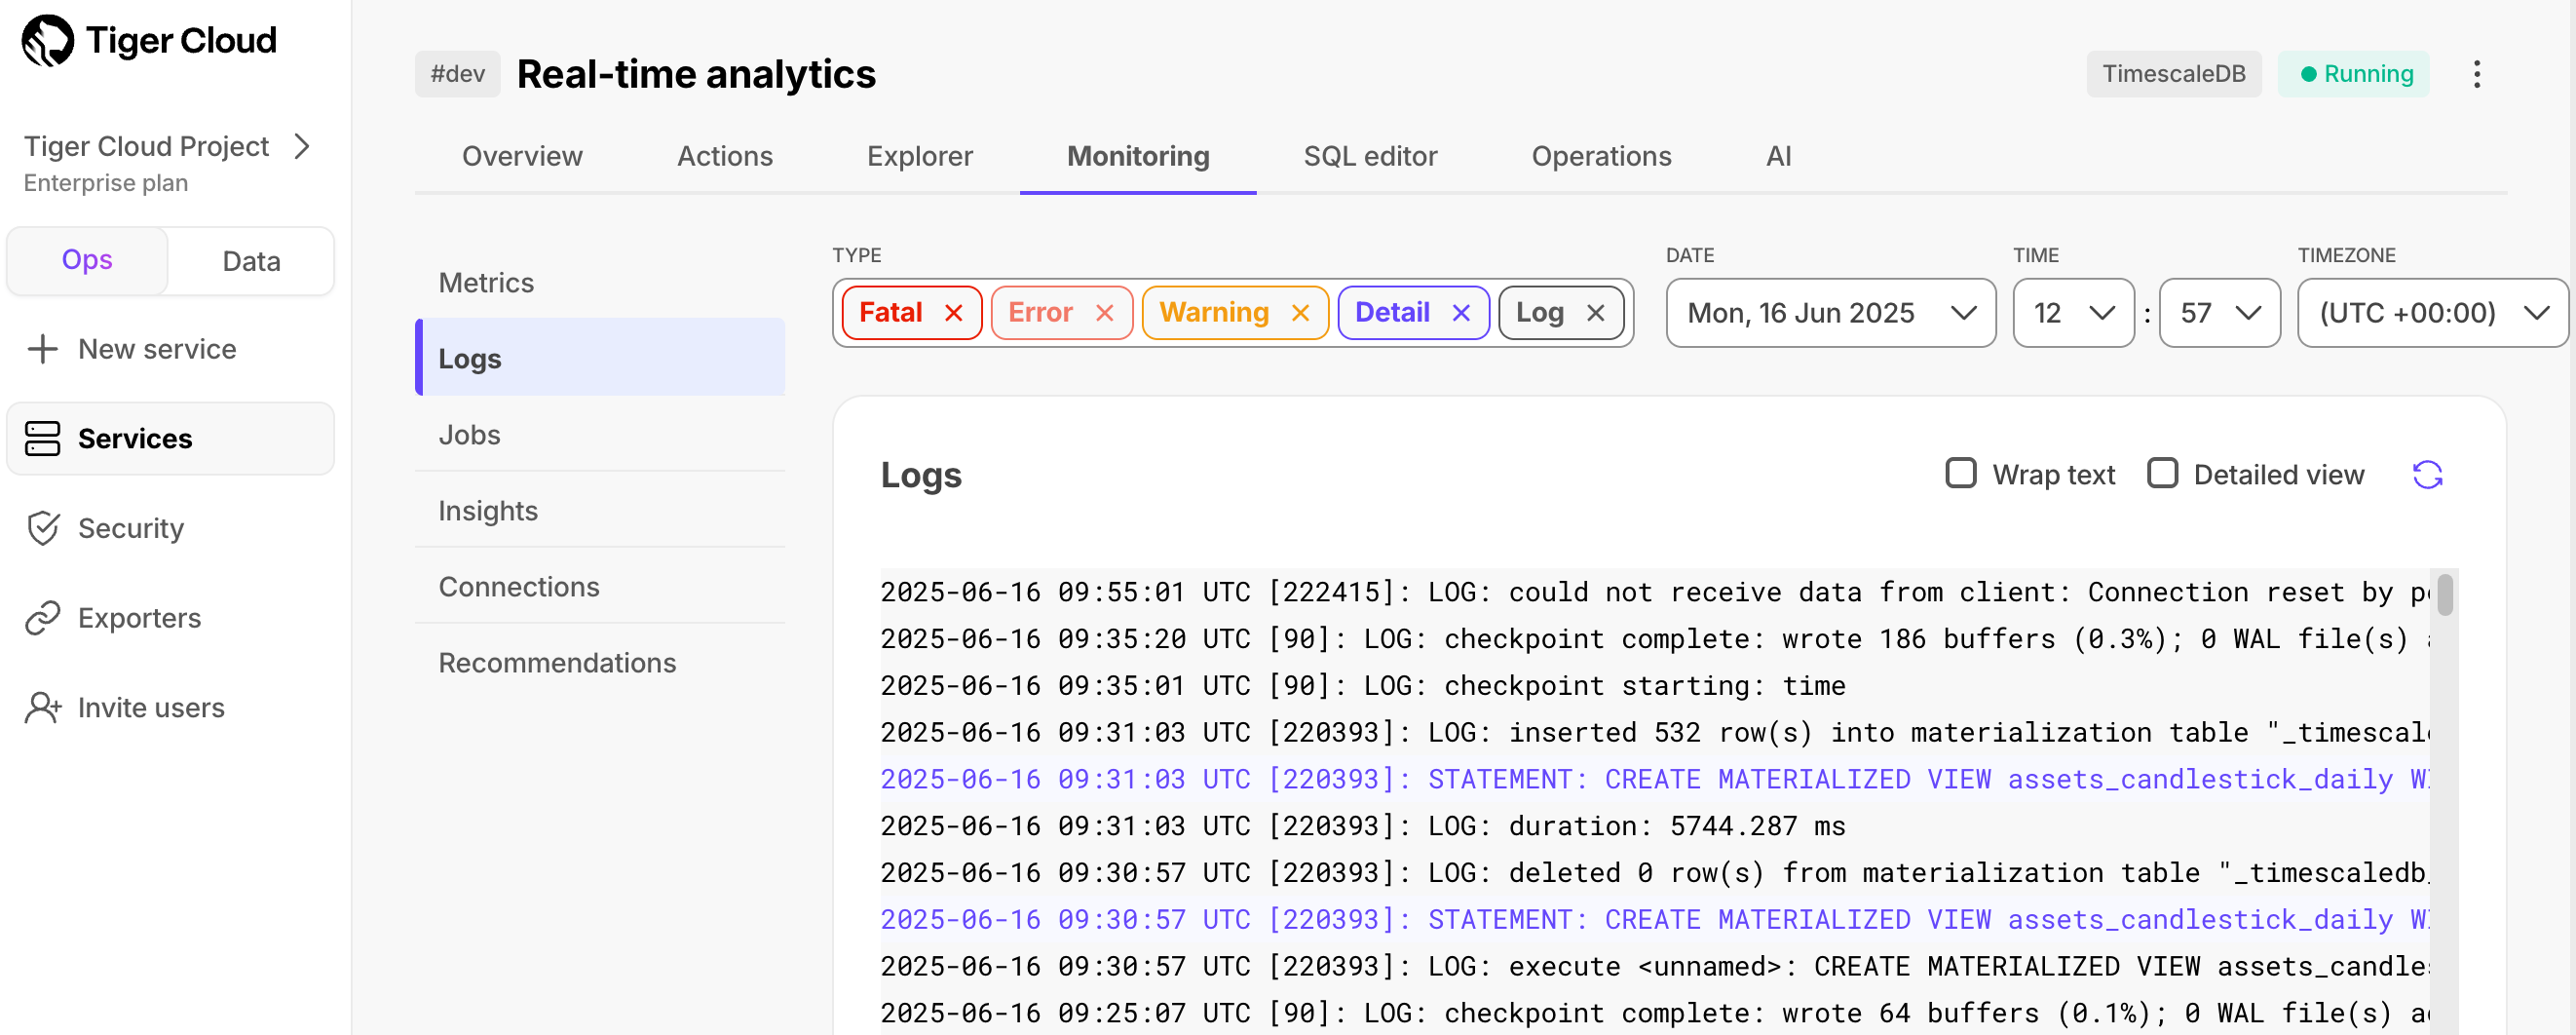Click log line 'wrote 186 buffers'
The height and width of the screenshot is (1035, 2576).
pyautogui.click(x=1655, y=639)
